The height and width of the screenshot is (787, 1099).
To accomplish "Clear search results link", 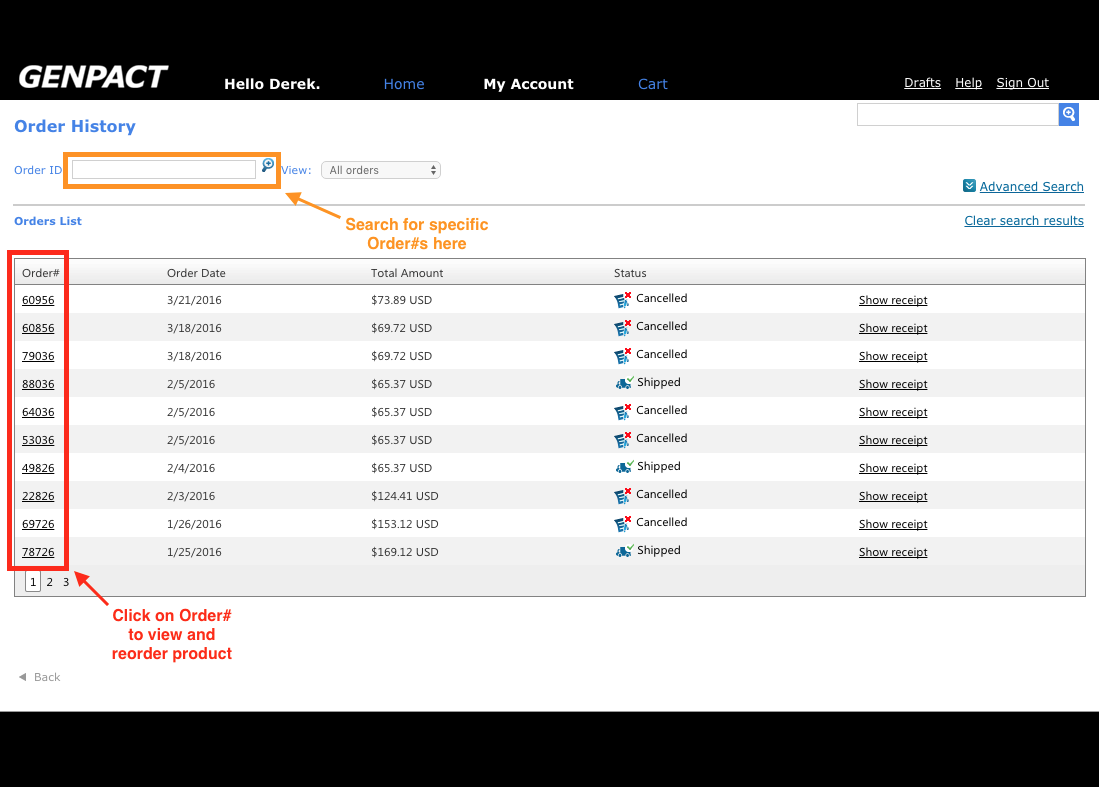I will [x=1023, y=221].
